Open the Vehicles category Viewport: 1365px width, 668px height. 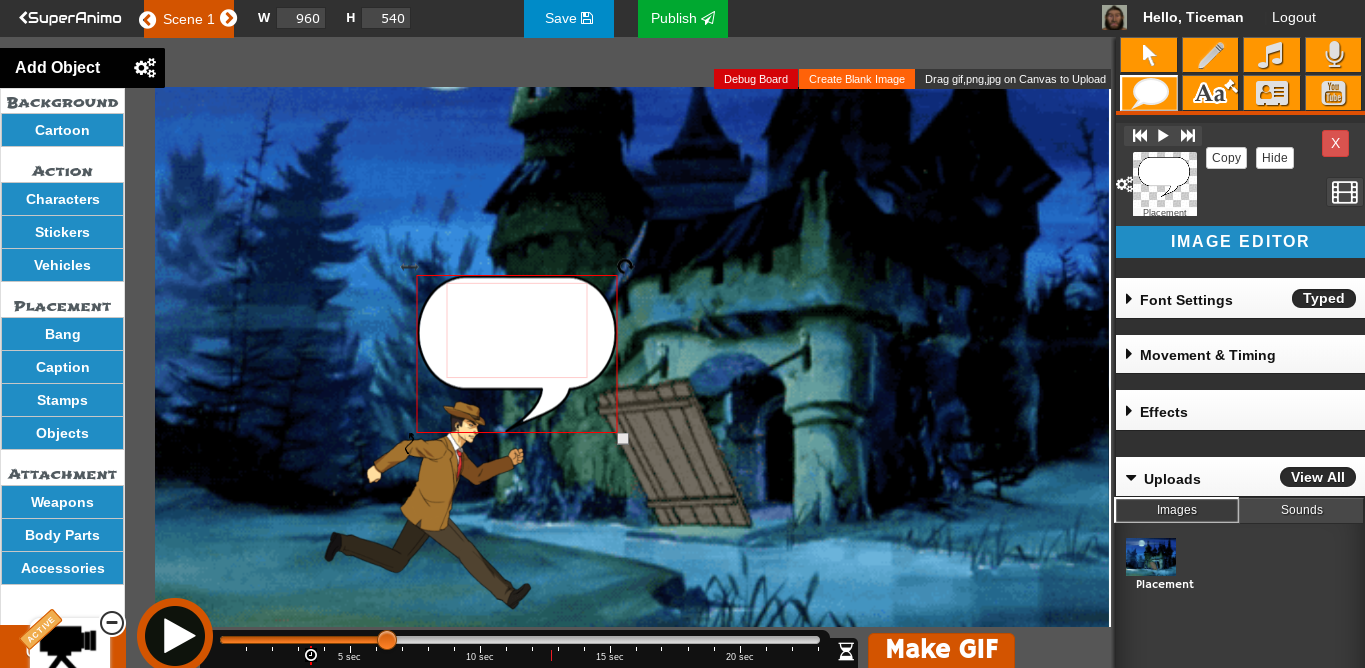tap(62, 265)
